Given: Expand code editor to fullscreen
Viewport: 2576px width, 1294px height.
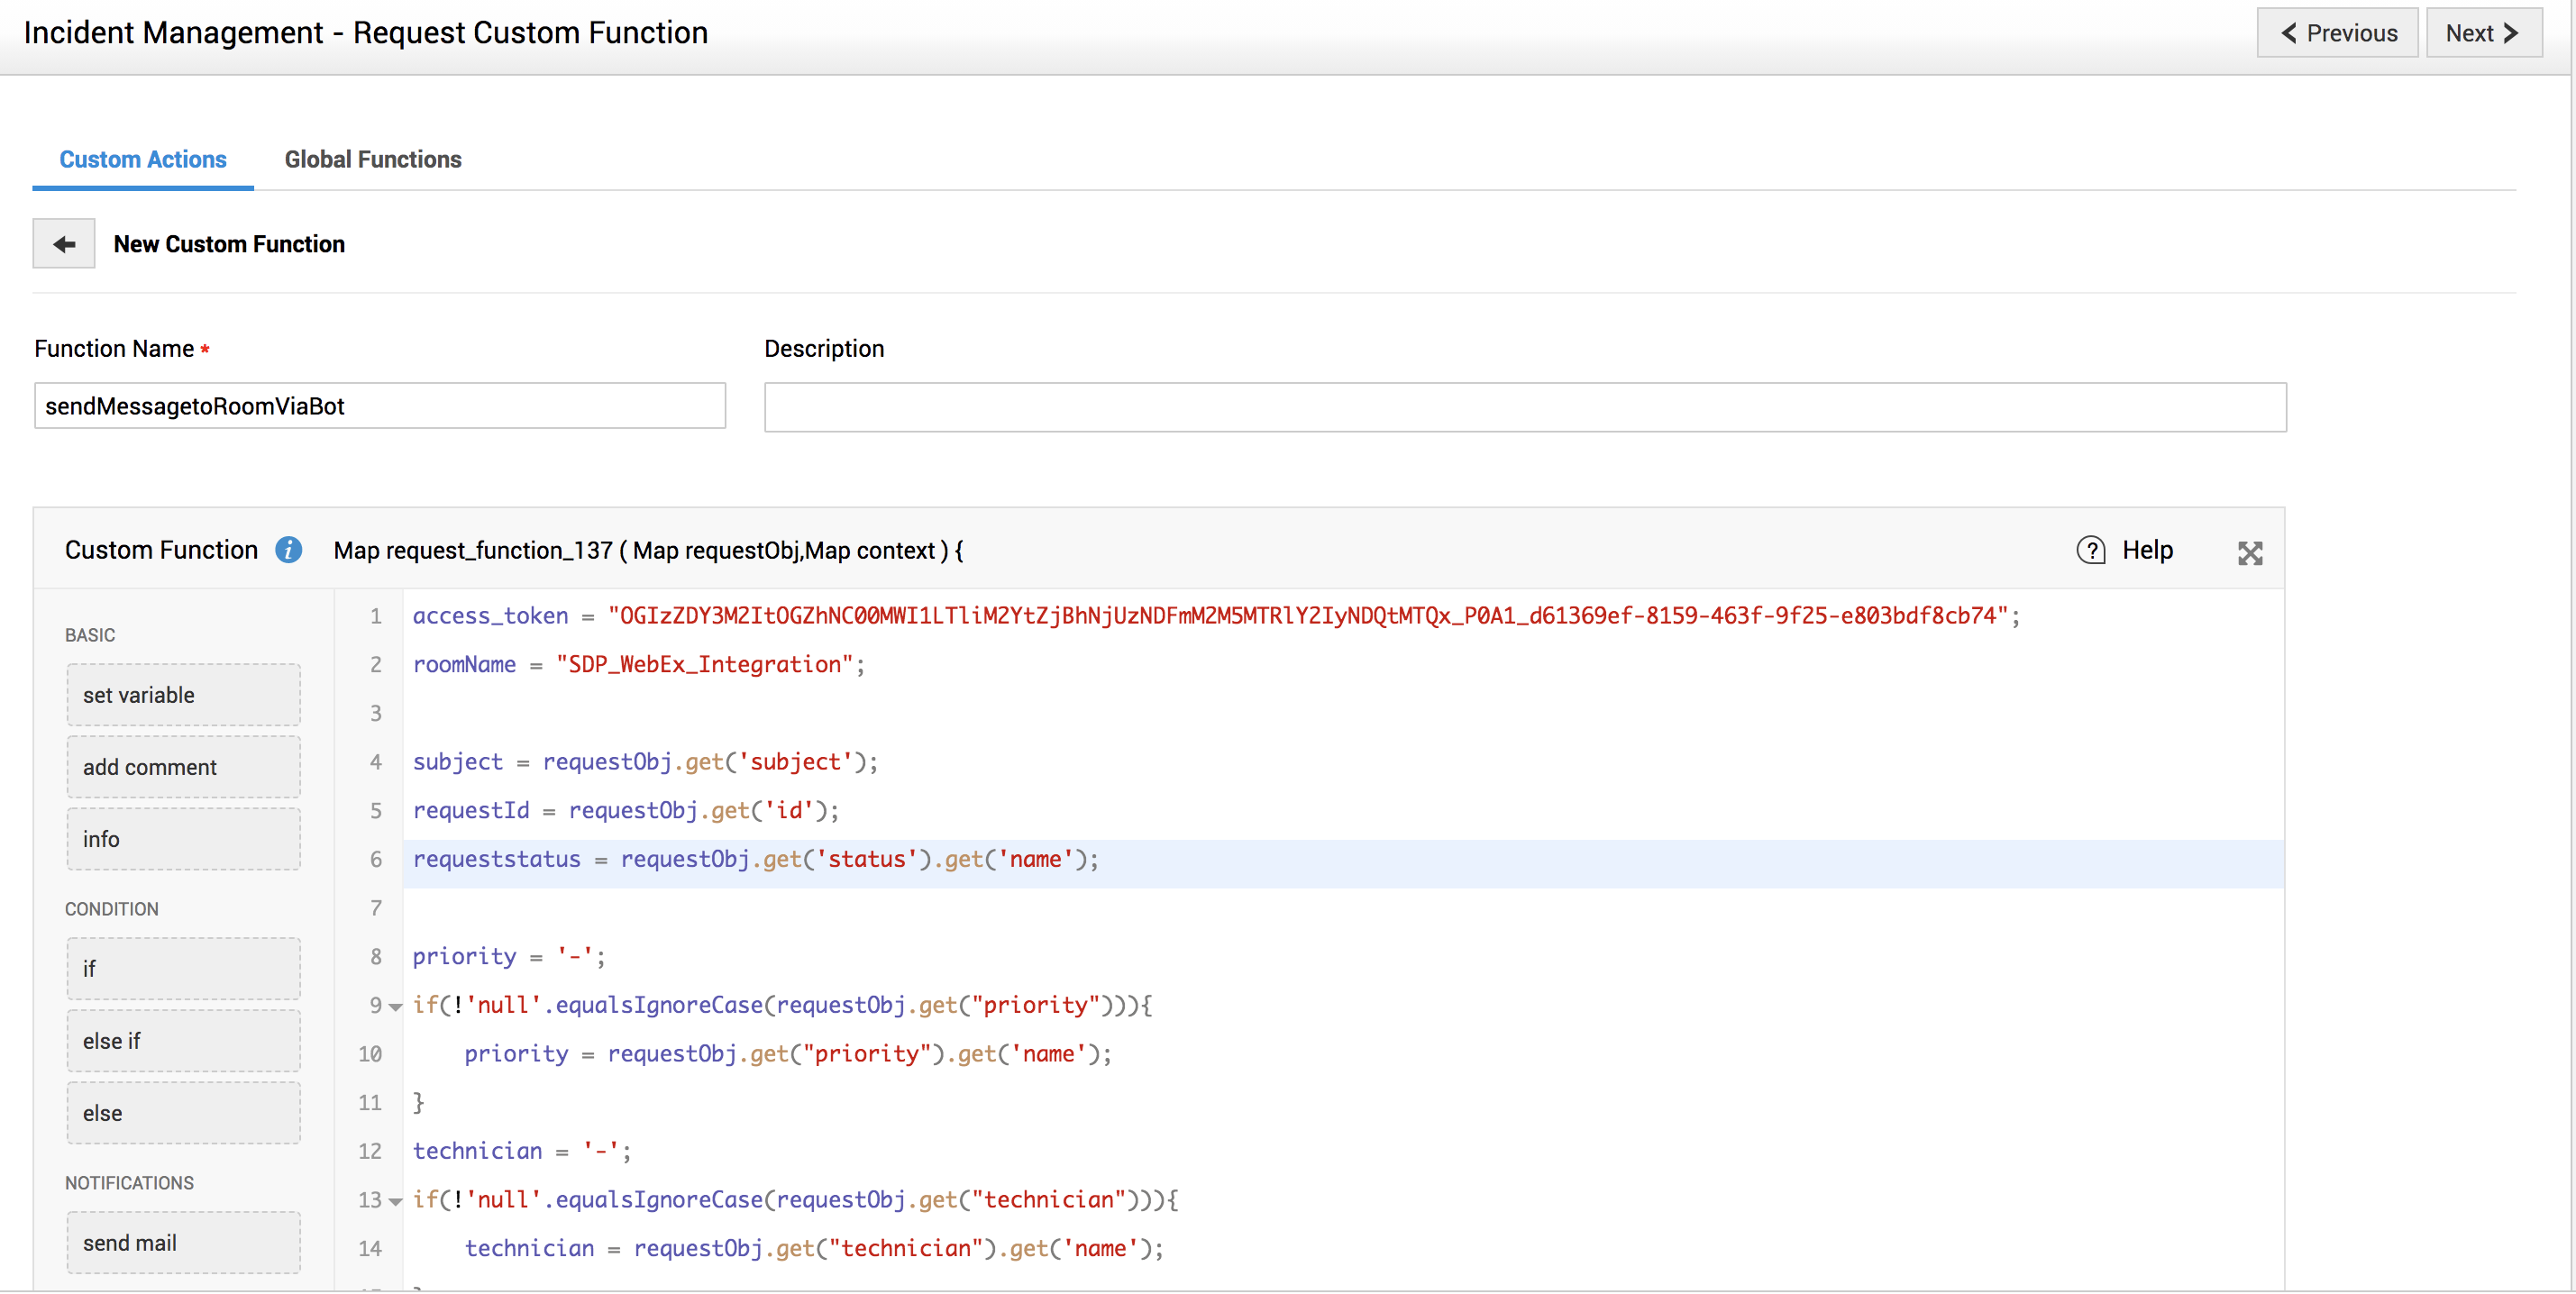Looking at the screenshot, I should [2249, 553].
